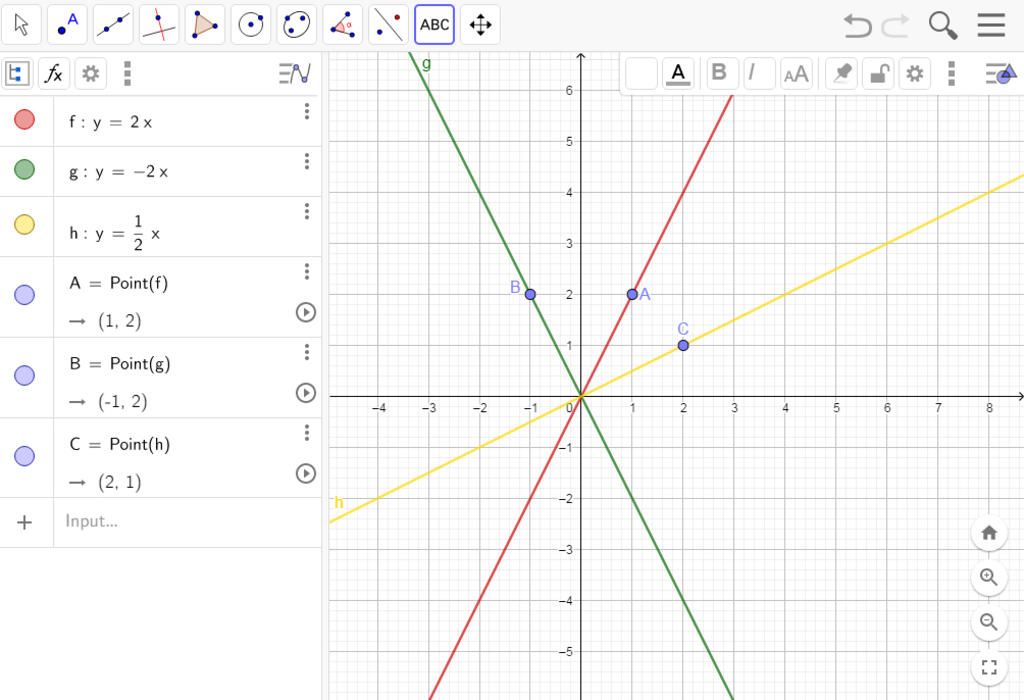Select point C on the yellow line
1024x700 pixels.
coord(683,345)
